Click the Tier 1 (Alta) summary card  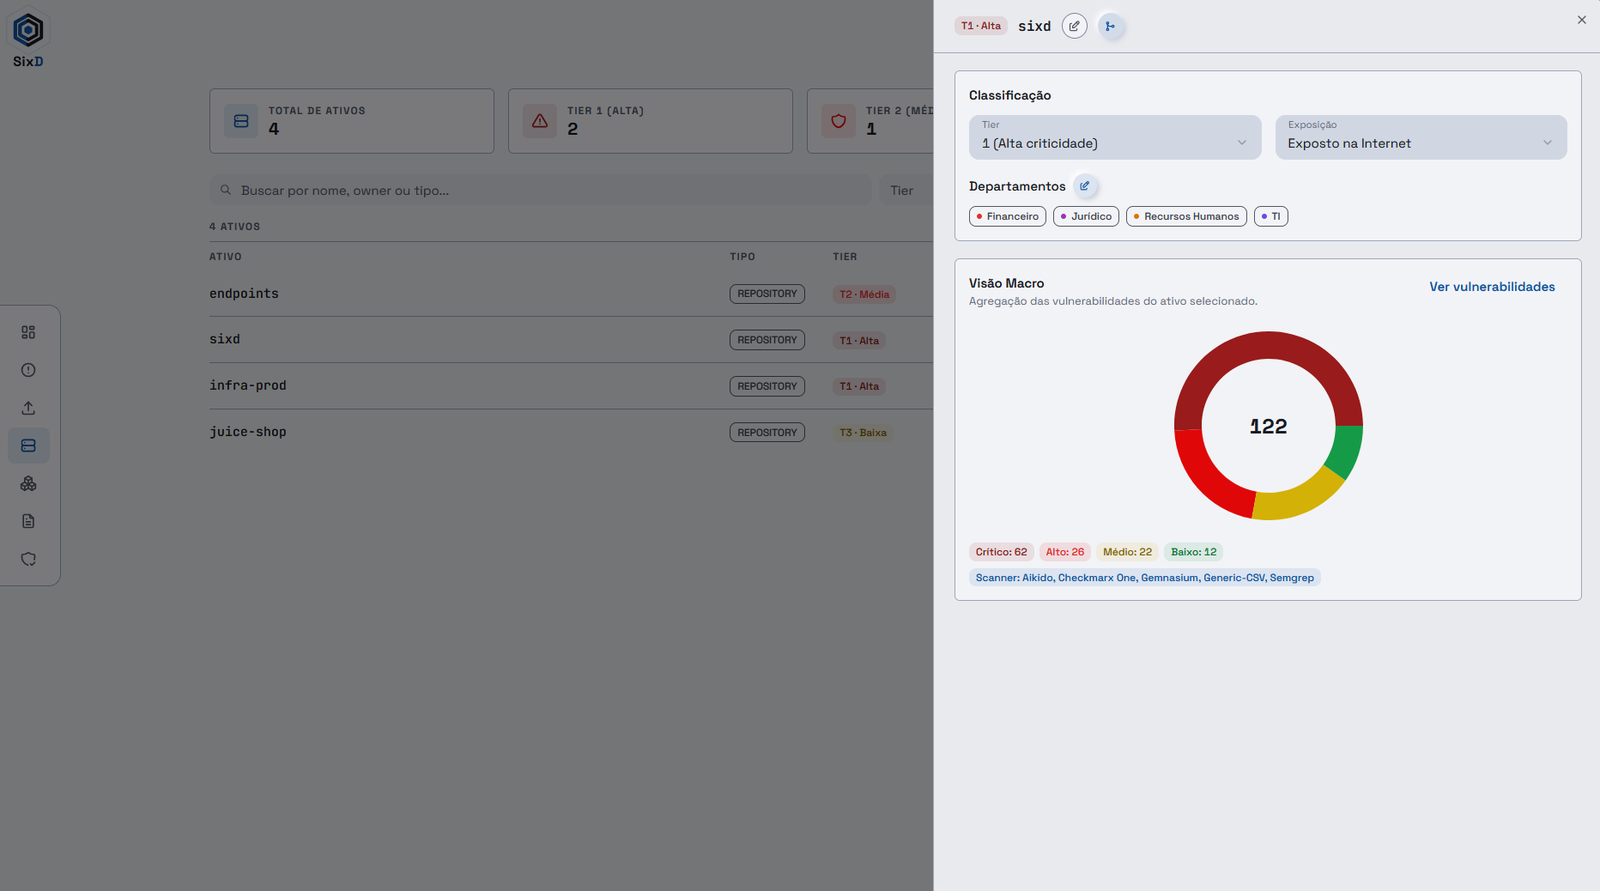tap(650, 121)
